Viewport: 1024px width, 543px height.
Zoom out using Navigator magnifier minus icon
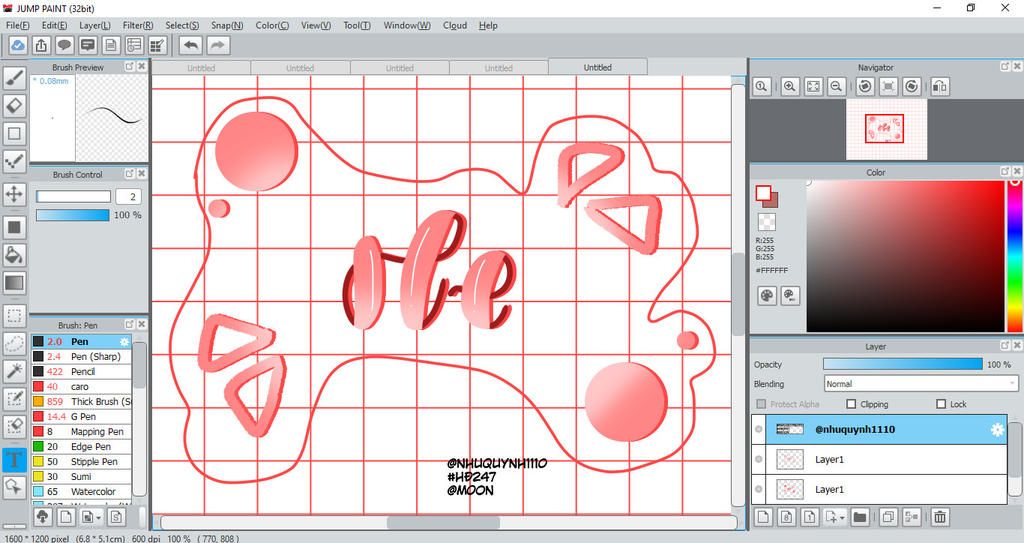coord(836,86)
